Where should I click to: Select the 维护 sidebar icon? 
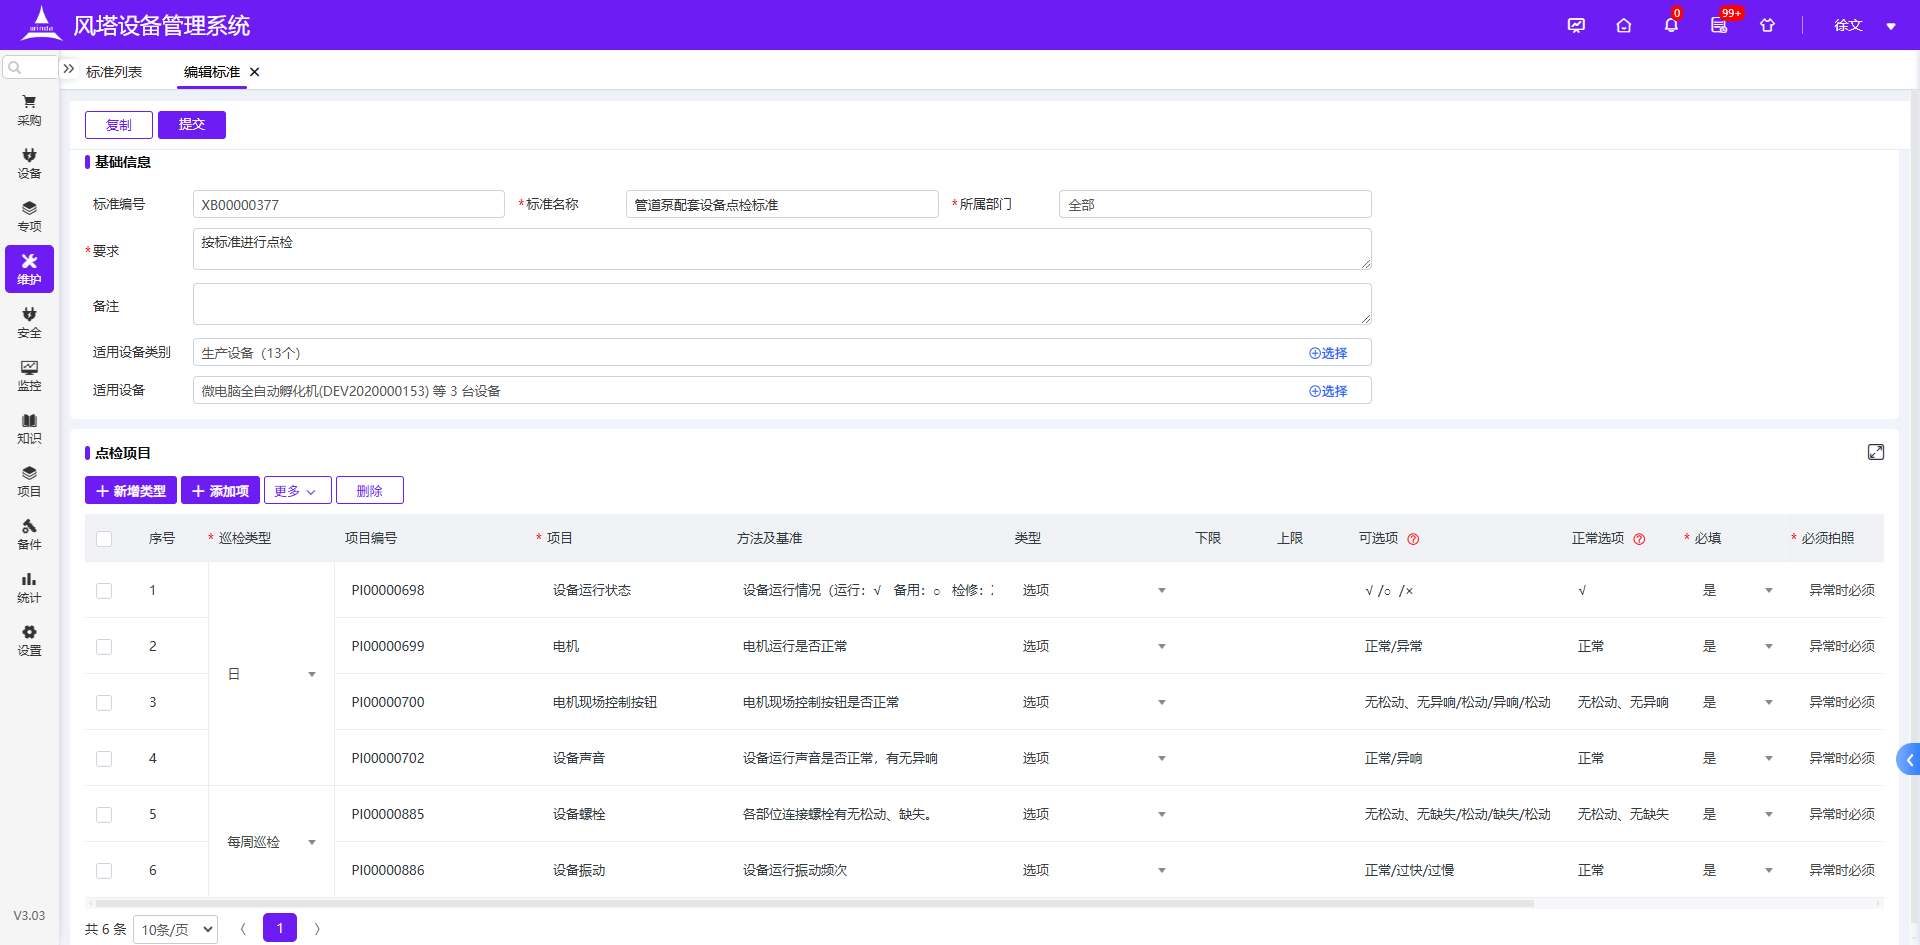(29, 269)
